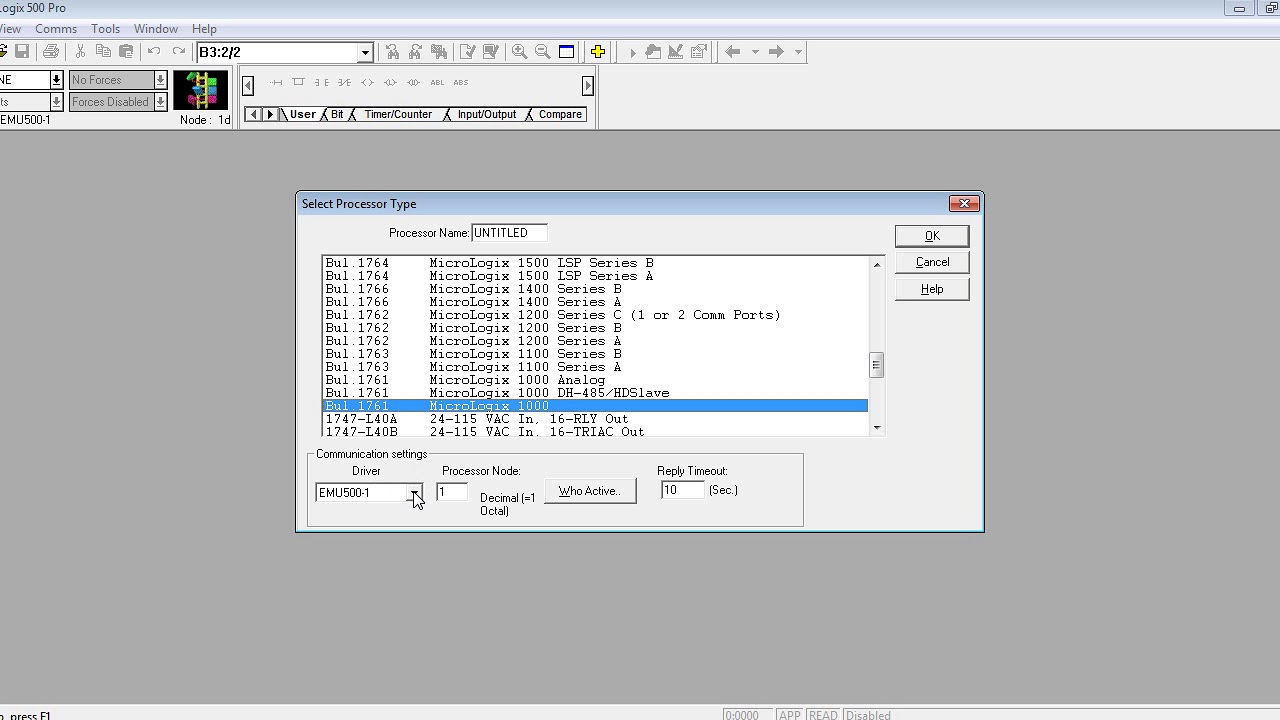This screenshot has width=1280, height=720.
Task: Click the dialog Help button
Action: coord(932,289)
